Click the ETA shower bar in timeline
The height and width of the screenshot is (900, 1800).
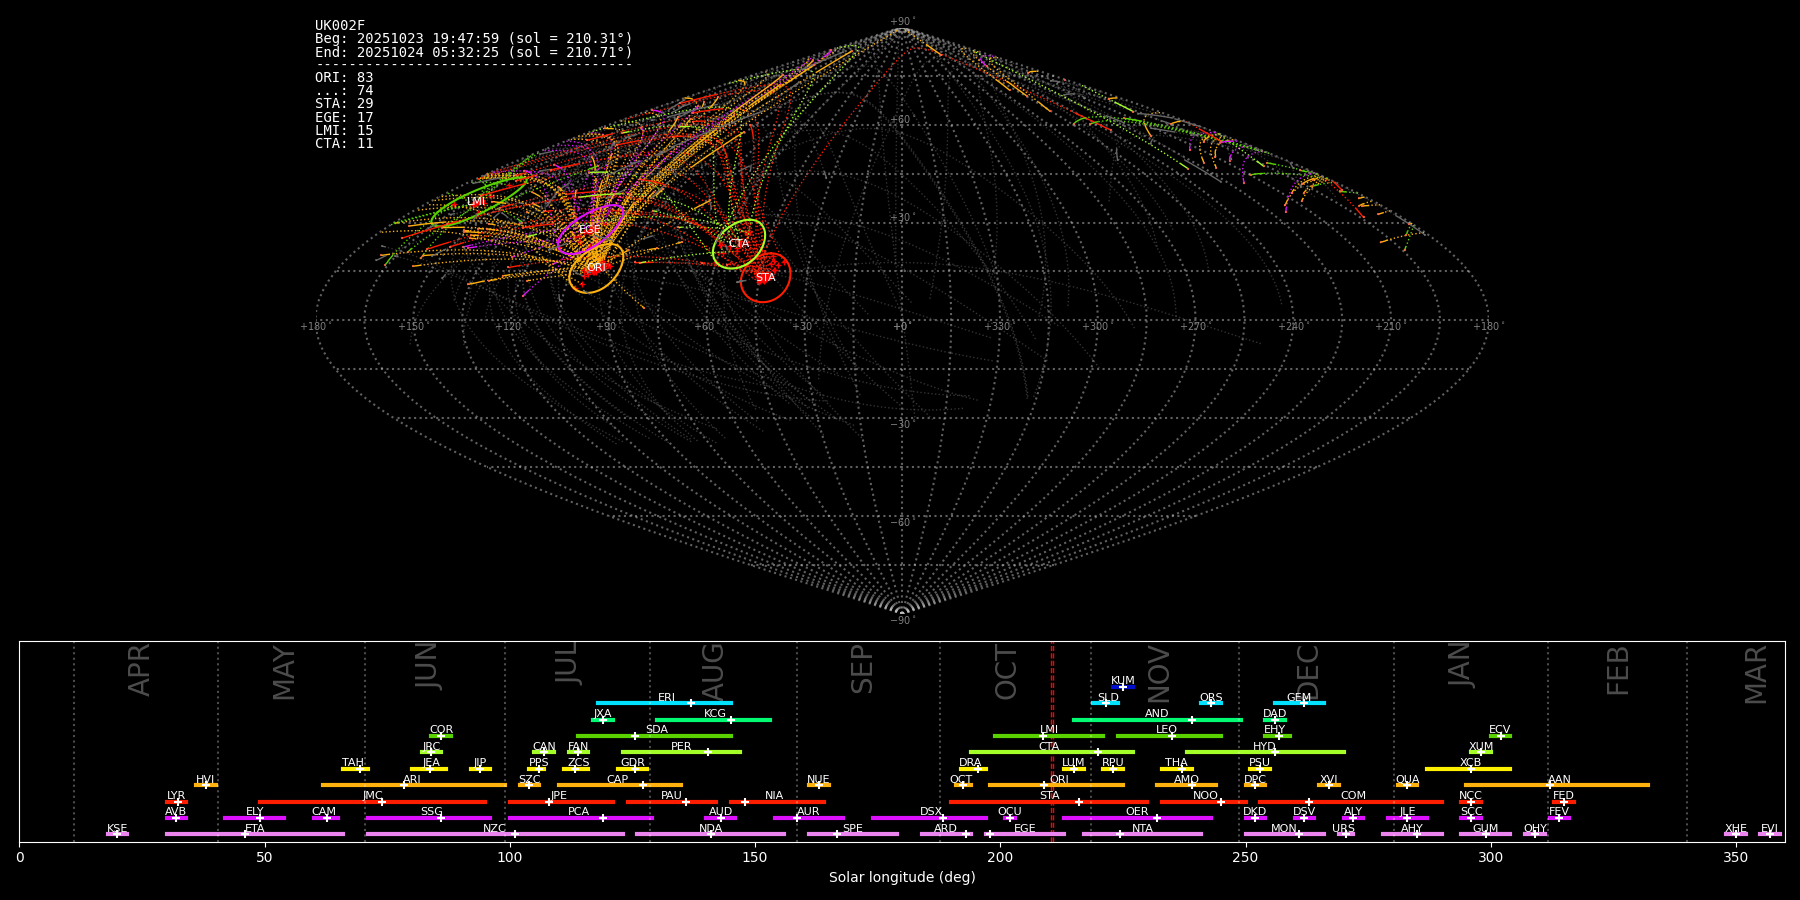pos(255,834)
